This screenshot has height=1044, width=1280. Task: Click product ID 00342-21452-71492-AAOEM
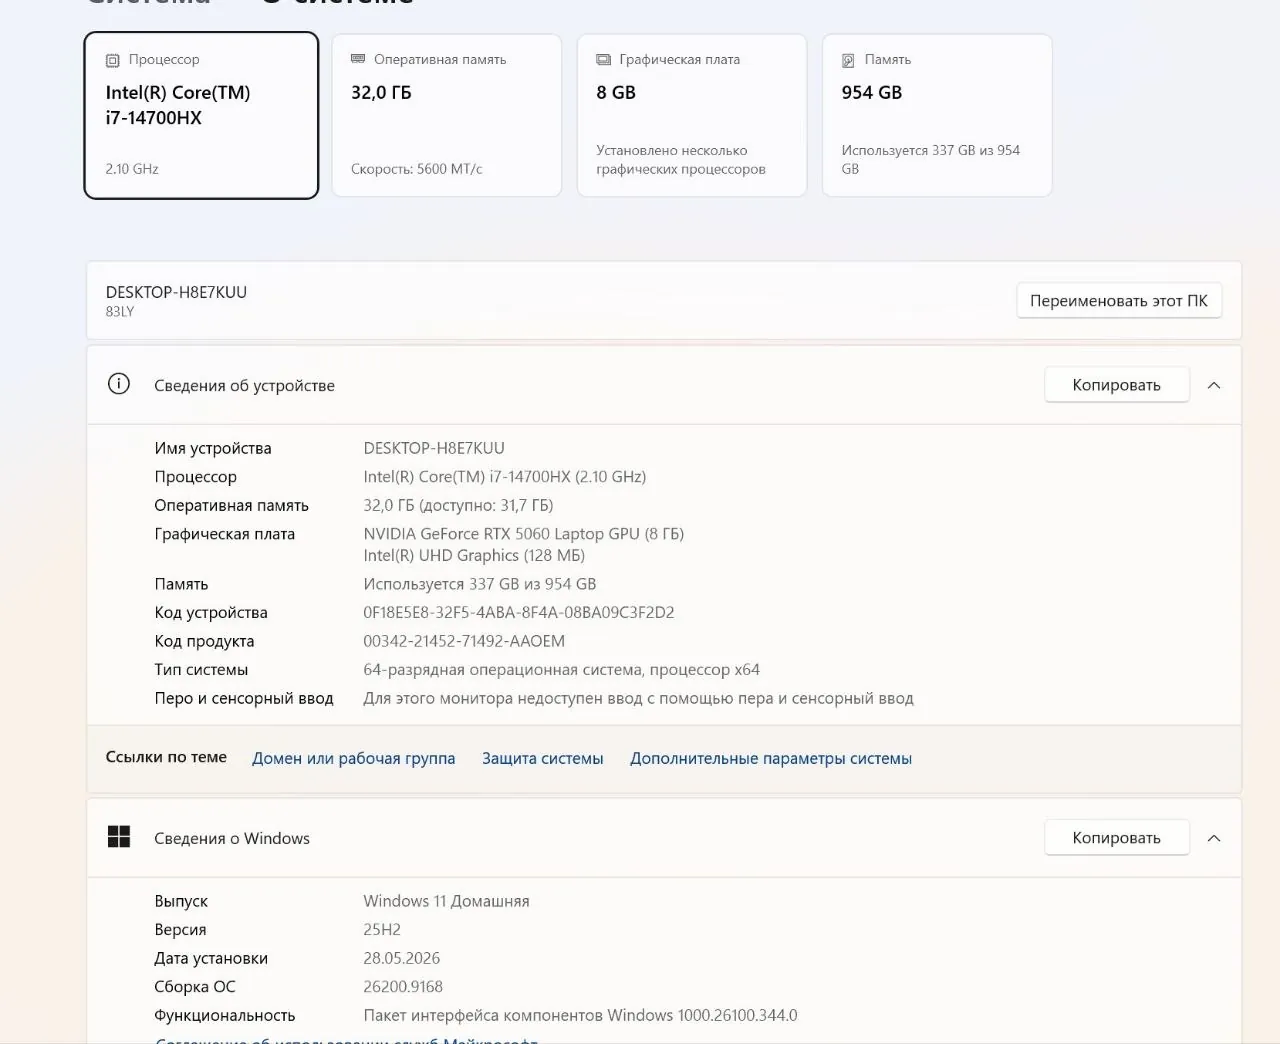click(x=464, y=641)
